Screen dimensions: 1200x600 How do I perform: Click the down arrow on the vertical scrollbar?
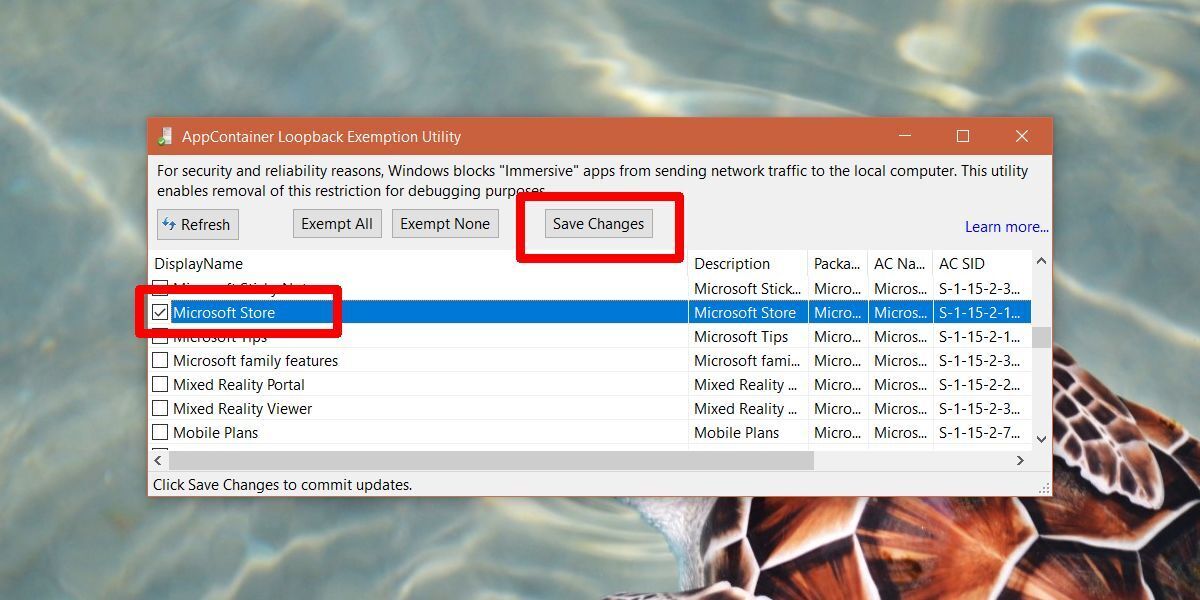coord(1041,440)
